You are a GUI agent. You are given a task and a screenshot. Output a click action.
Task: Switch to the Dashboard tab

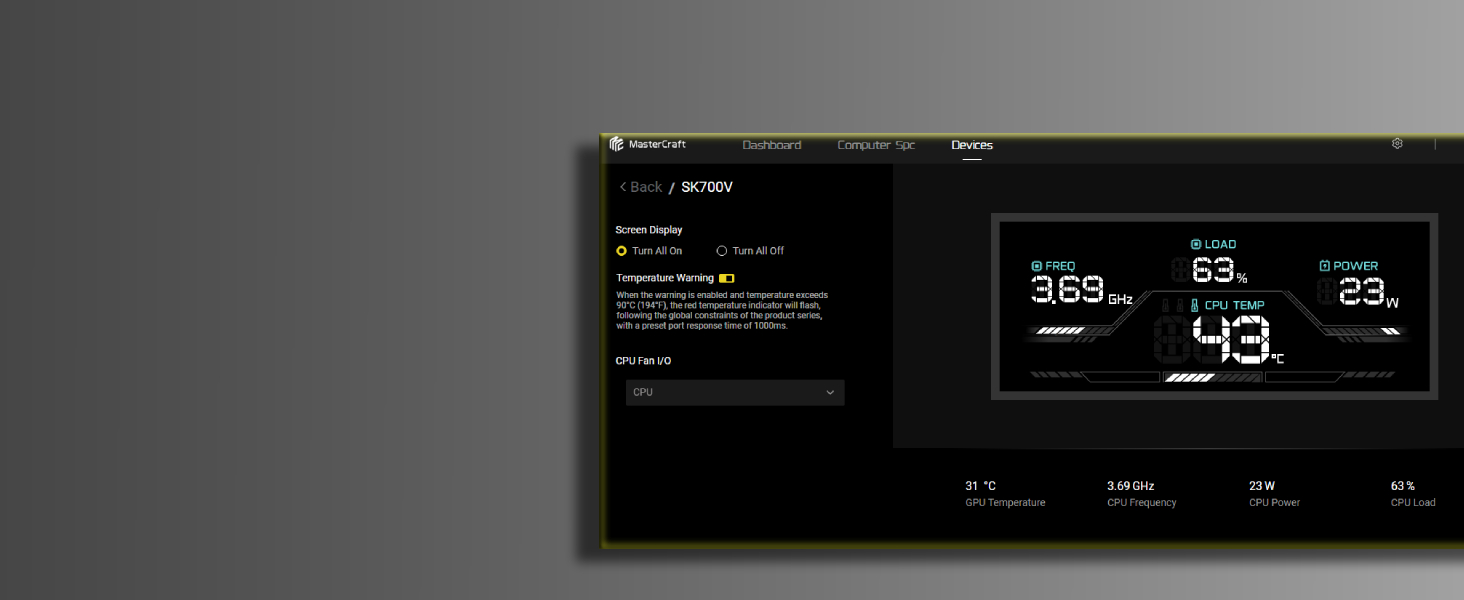(771, 145)
